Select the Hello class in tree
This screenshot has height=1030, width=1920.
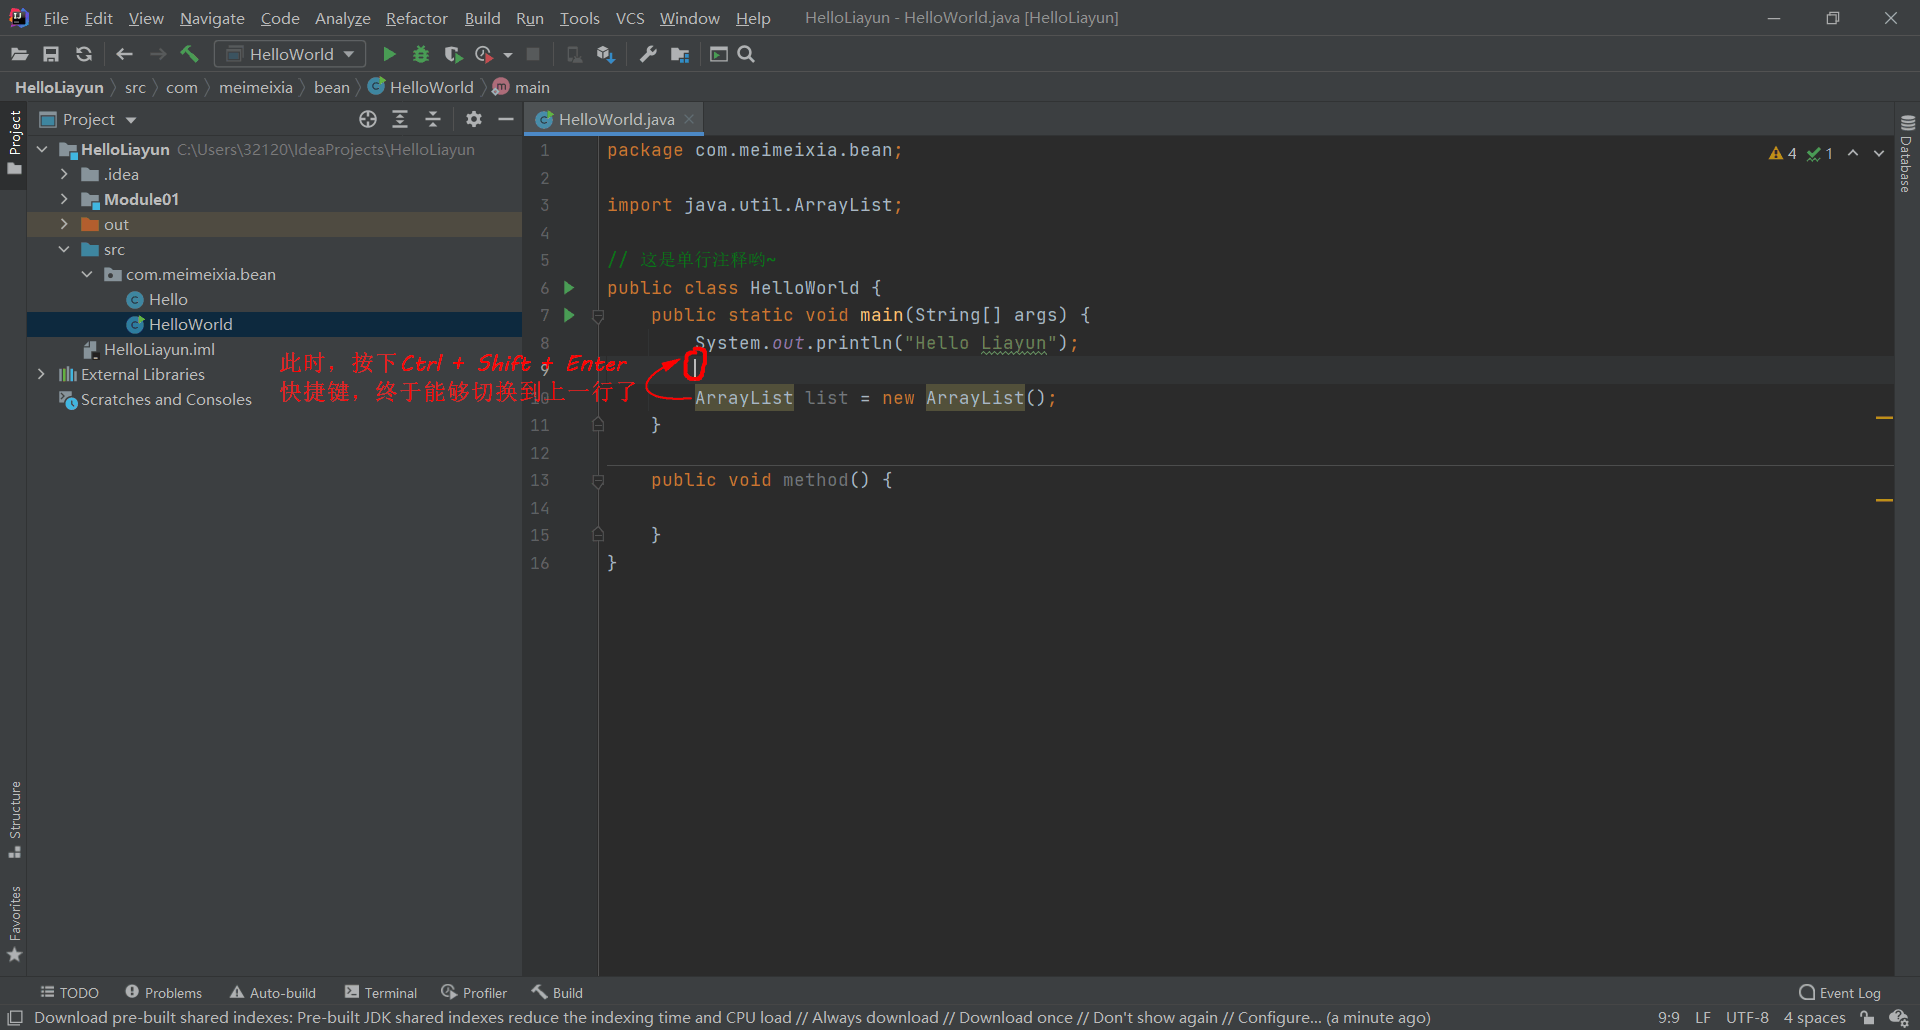[168, 299]
